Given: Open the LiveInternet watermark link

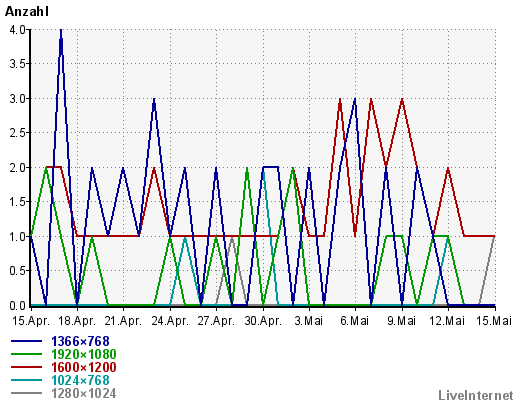Looking at the screenshot, I should [x=476, y=396].
